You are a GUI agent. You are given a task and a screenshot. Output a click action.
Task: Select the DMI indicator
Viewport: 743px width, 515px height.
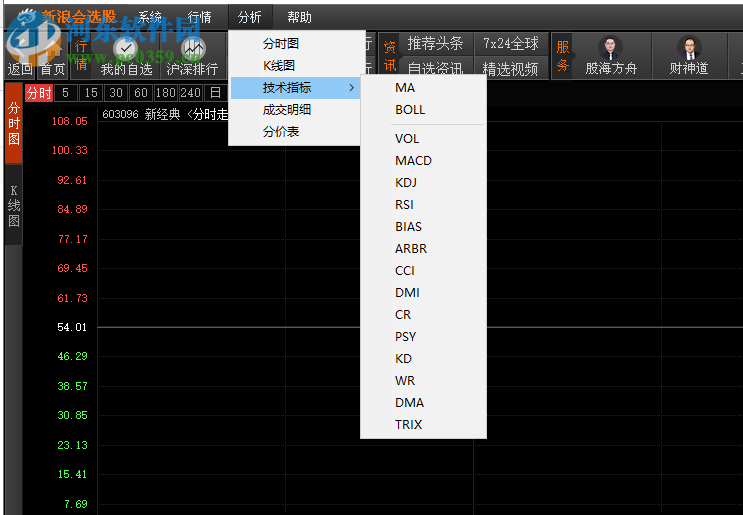click(423, 292)
